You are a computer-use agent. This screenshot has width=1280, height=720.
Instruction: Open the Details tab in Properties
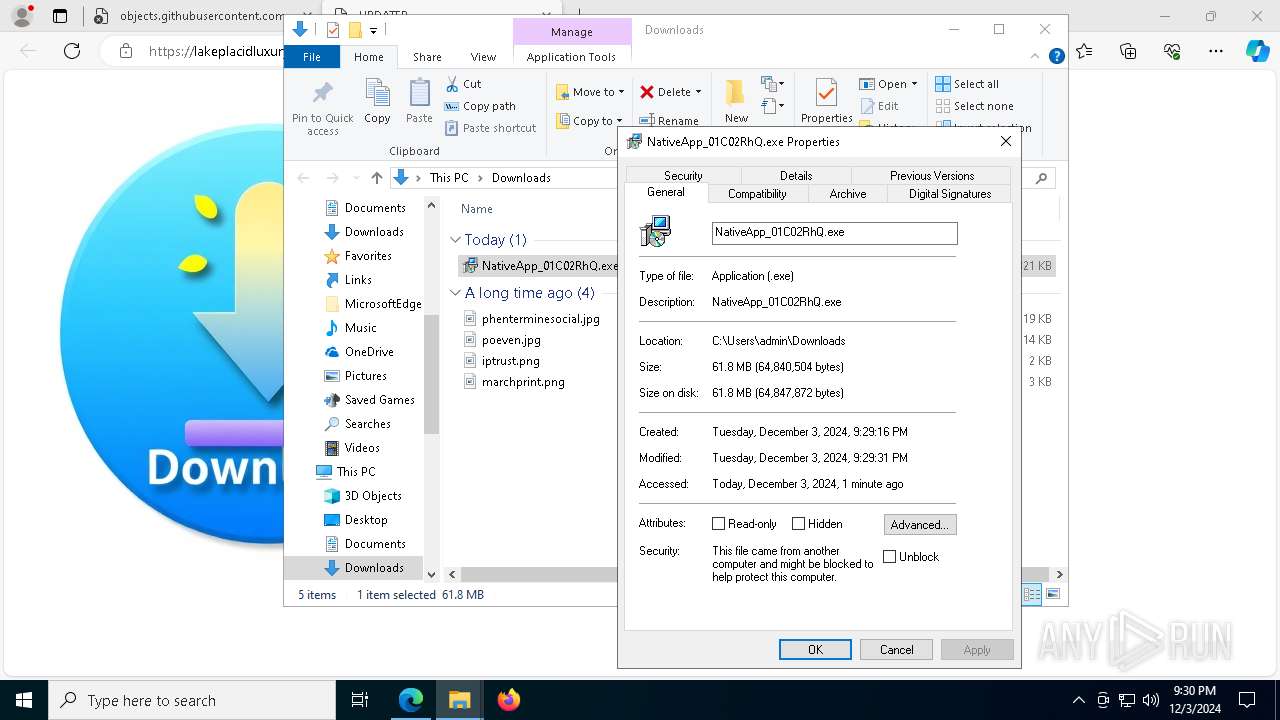796,176
